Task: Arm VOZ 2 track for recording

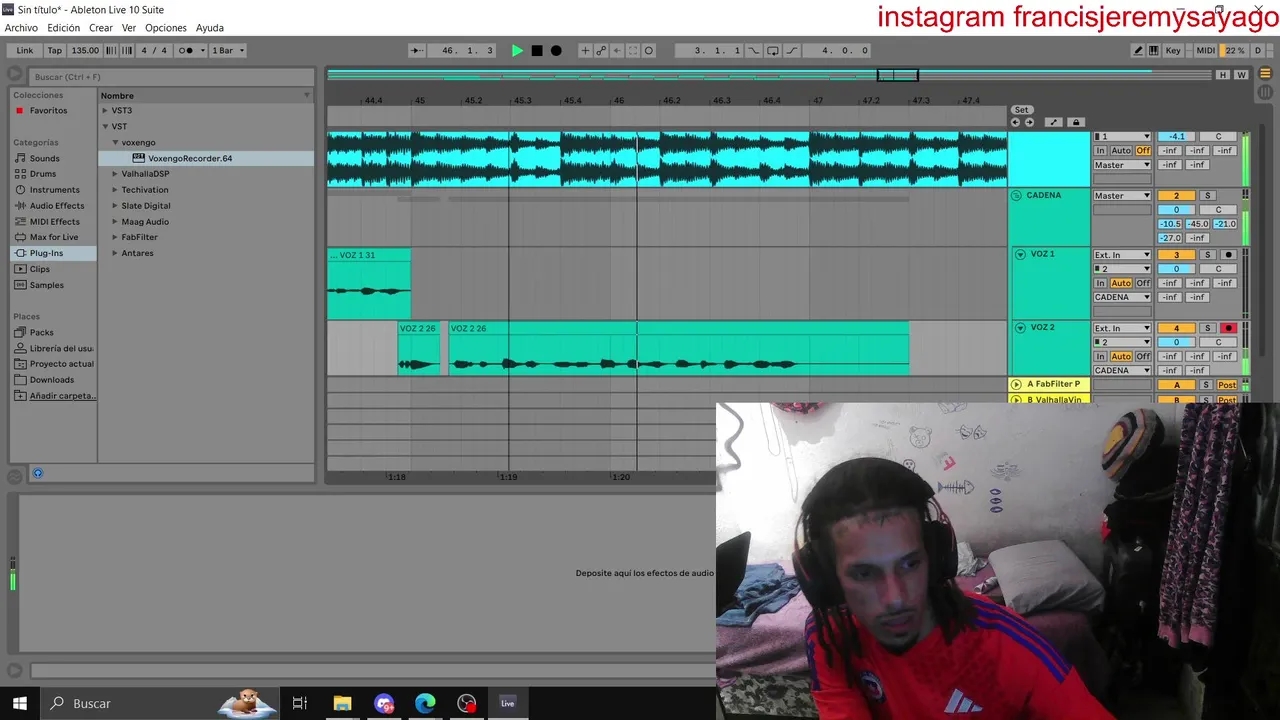Action: pos(1228,328)
